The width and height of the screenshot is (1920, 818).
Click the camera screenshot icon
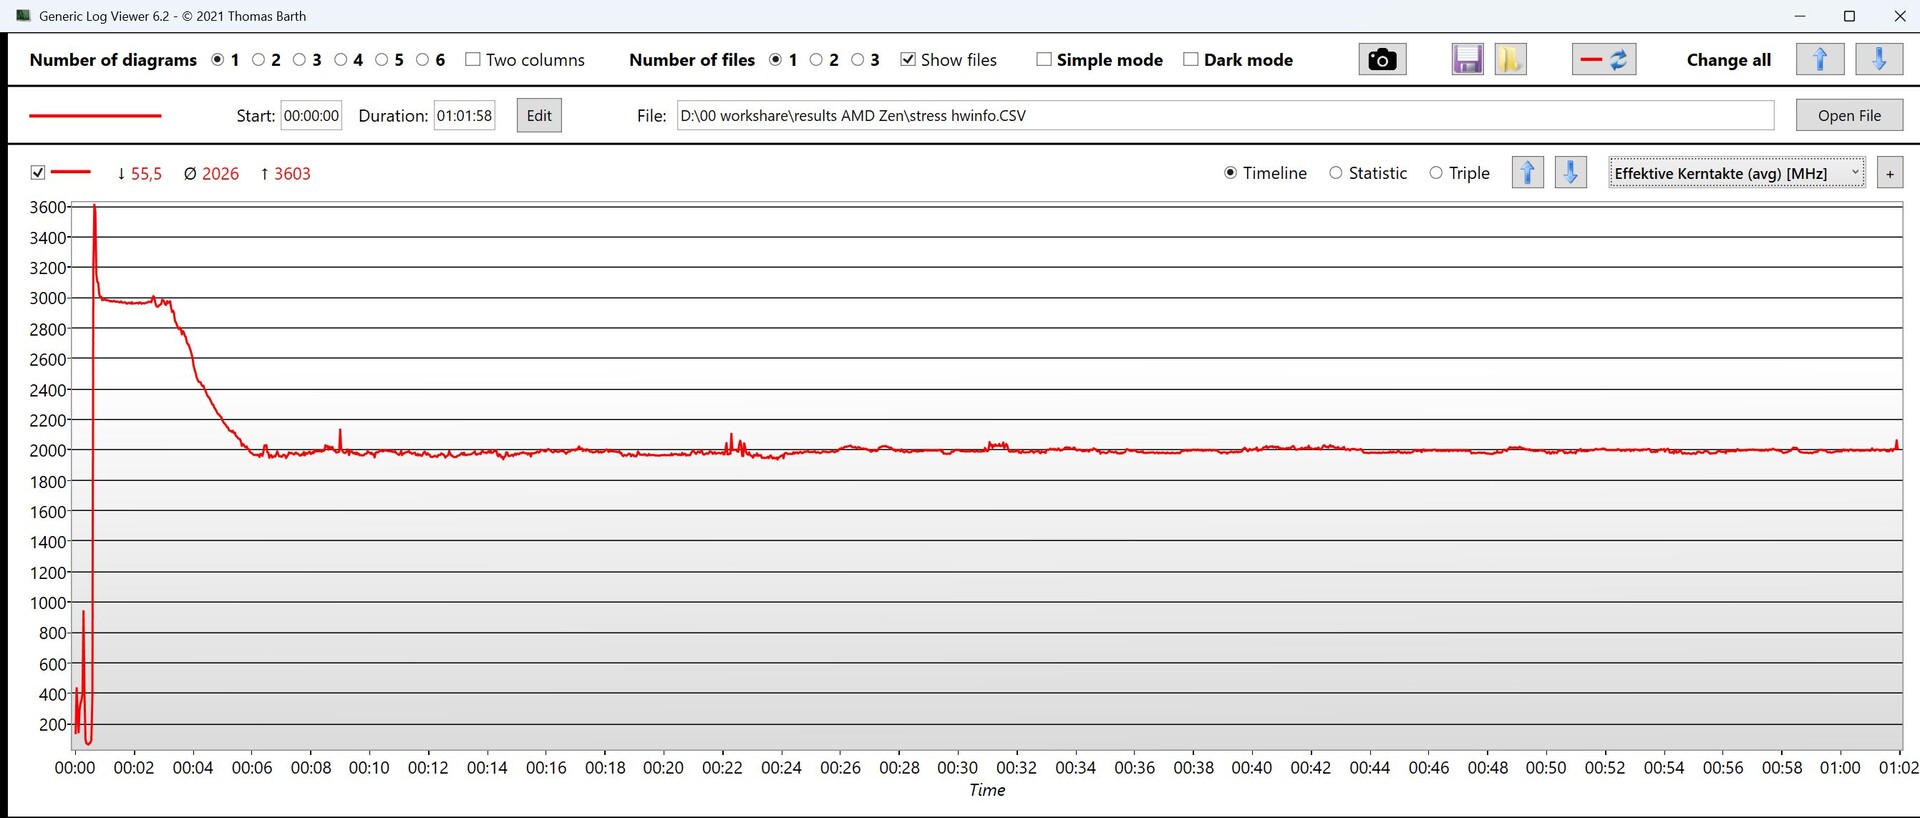[x=1381, y=60]
